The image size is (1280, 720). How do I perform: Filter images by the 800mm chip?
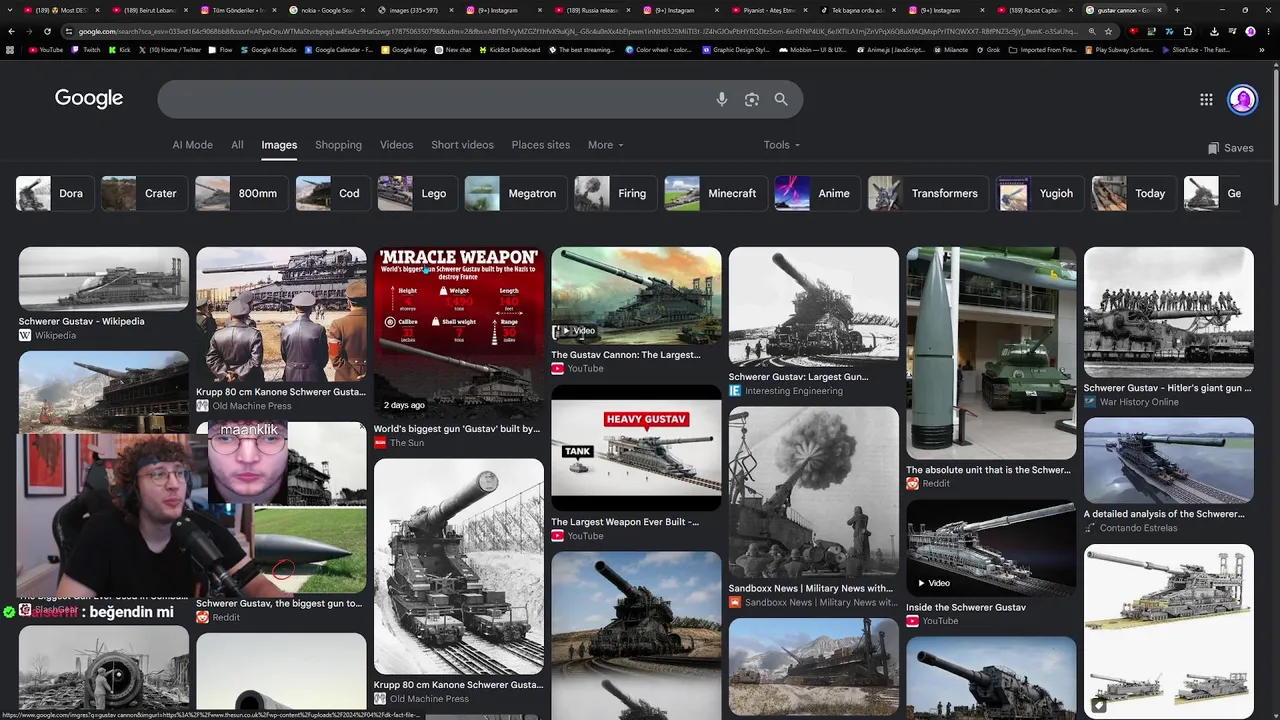pyautogui.click(x=241, y=193)
